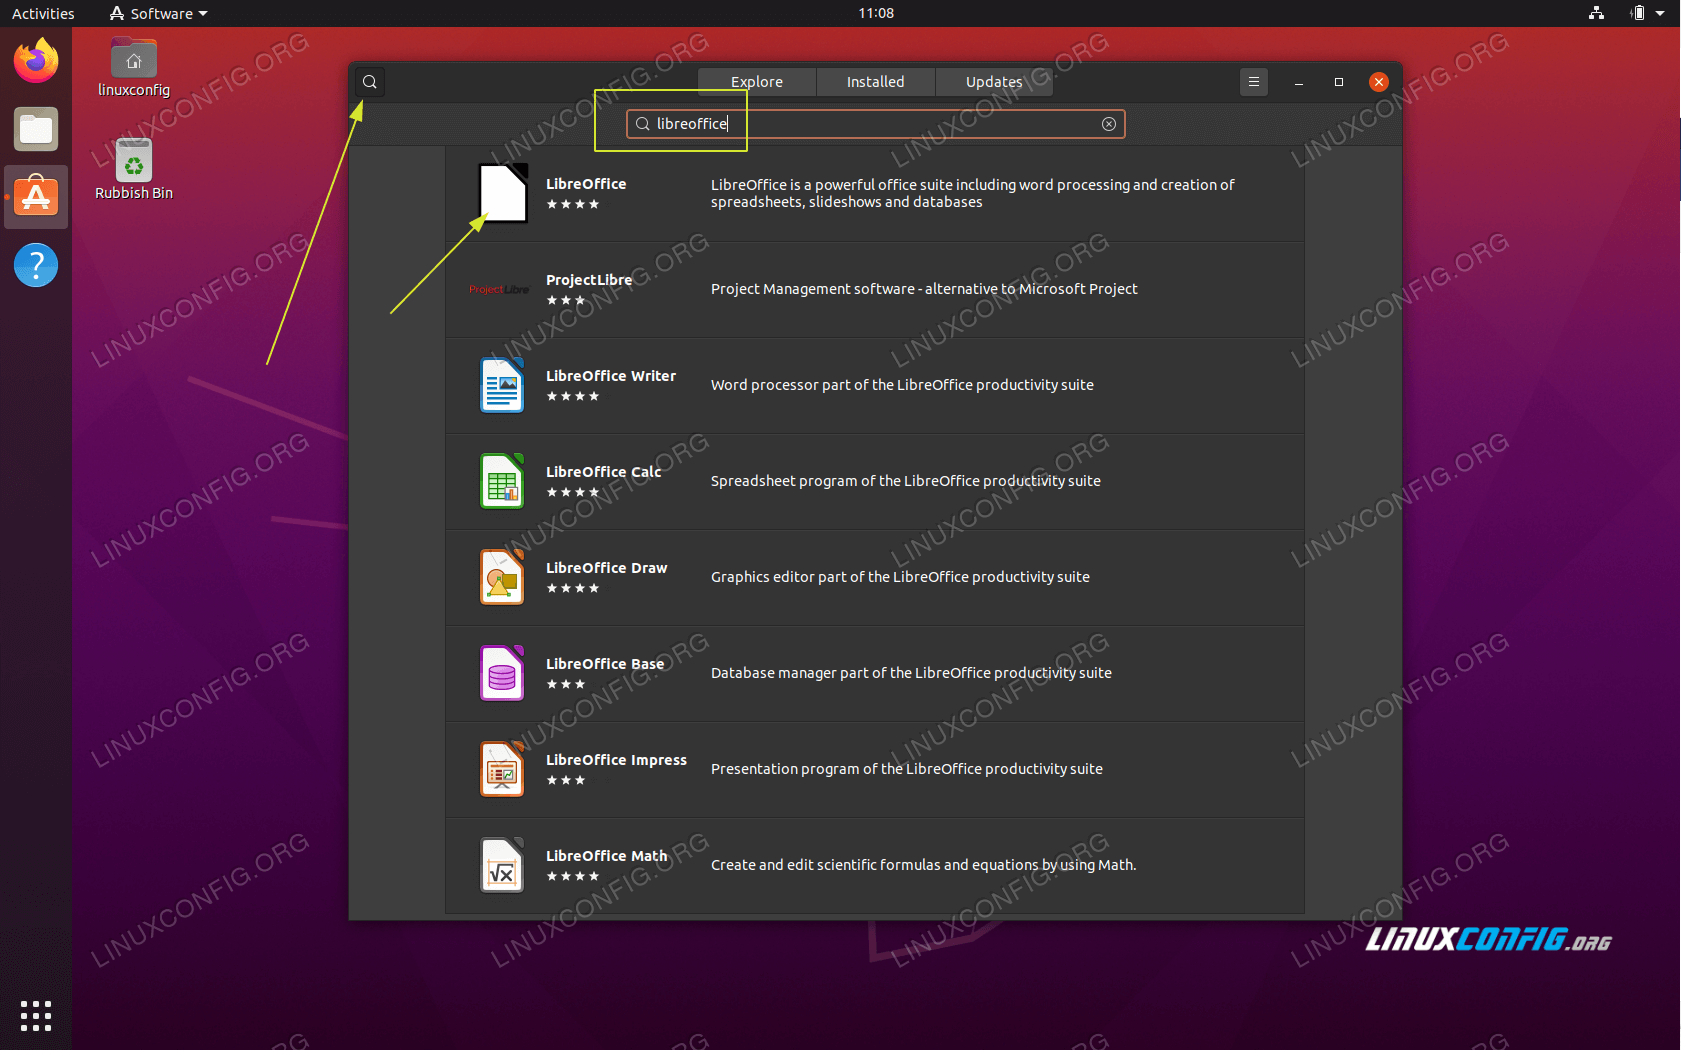
Task: Click the battery icon in top bar
Action: pyautogui.click(x=1637, y=13)
